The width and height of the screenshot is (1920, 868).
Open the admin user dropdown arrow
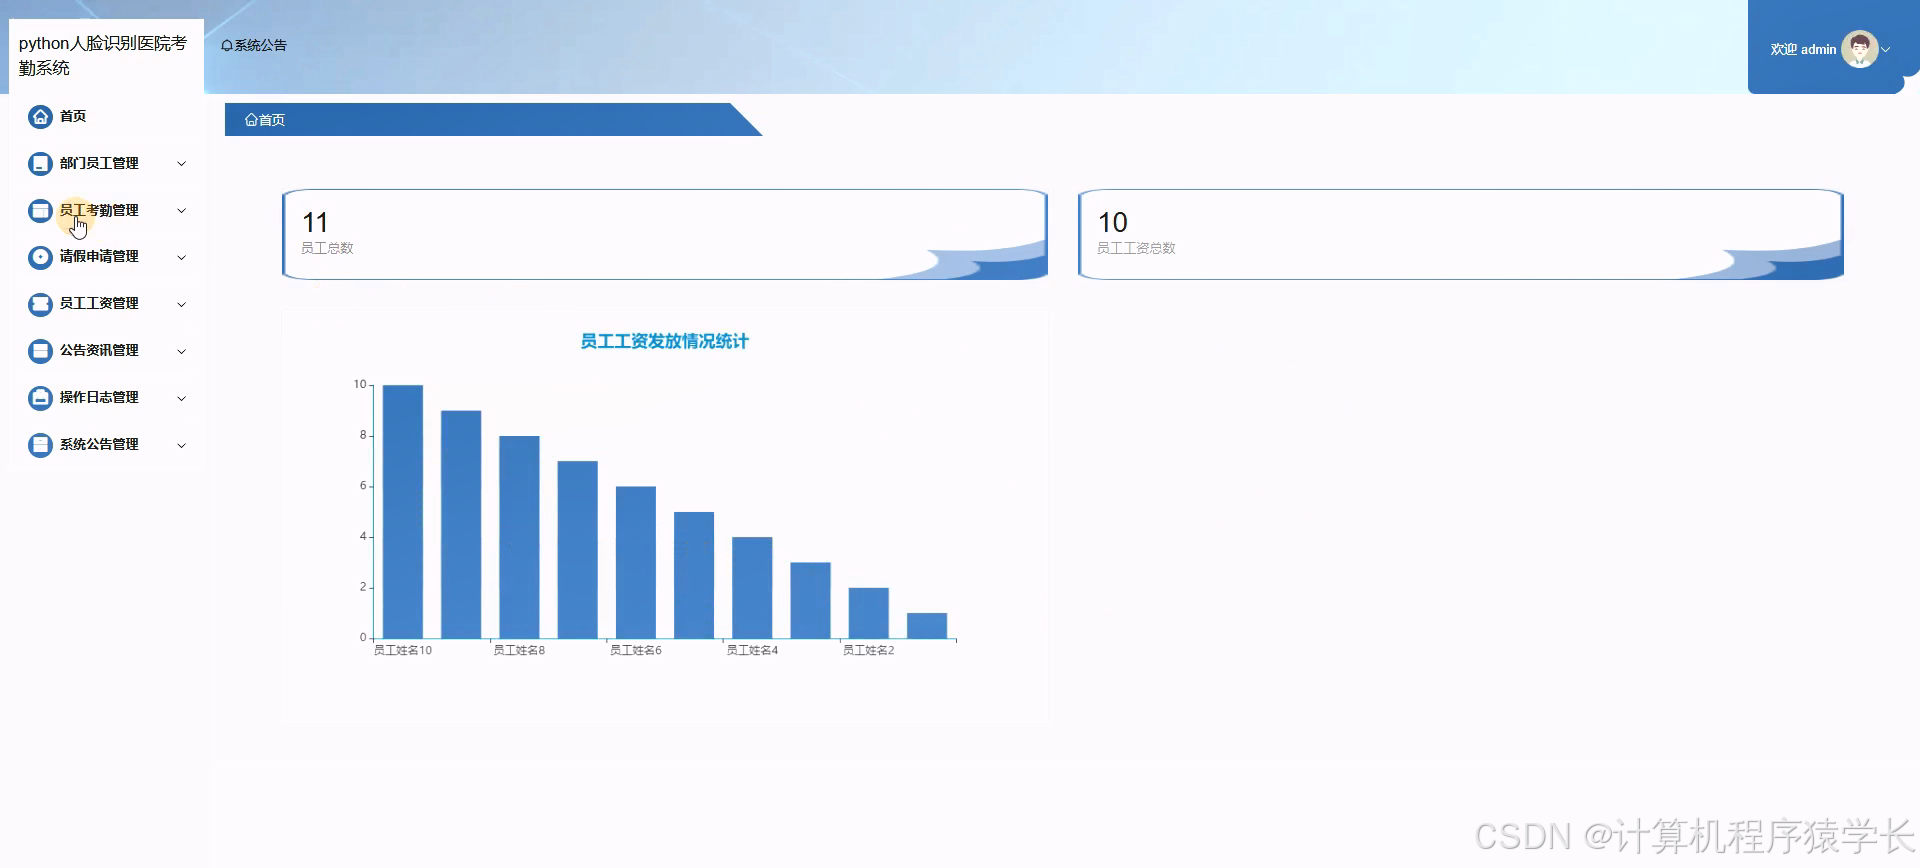(1886, 49)
